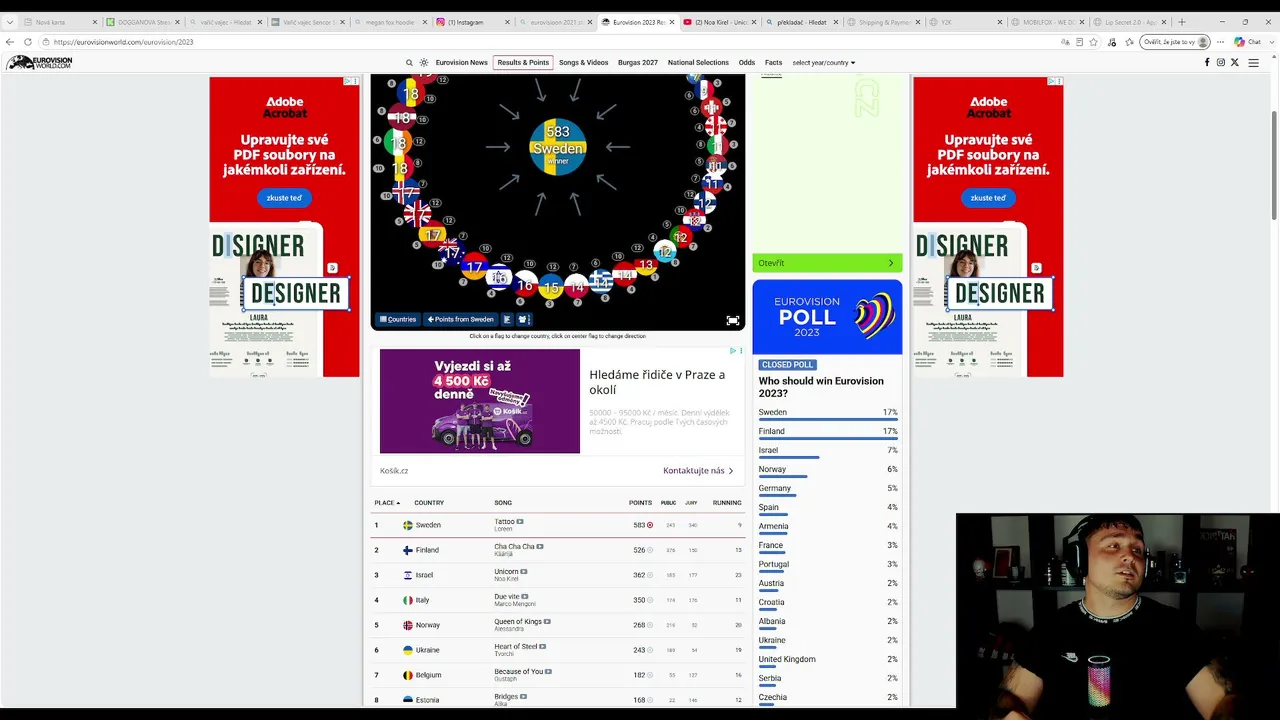Image resolution: width=1280 pixels, height=720 pixels.
Task: Open the Burgas 2027 menu item
Action: [638, 63]
